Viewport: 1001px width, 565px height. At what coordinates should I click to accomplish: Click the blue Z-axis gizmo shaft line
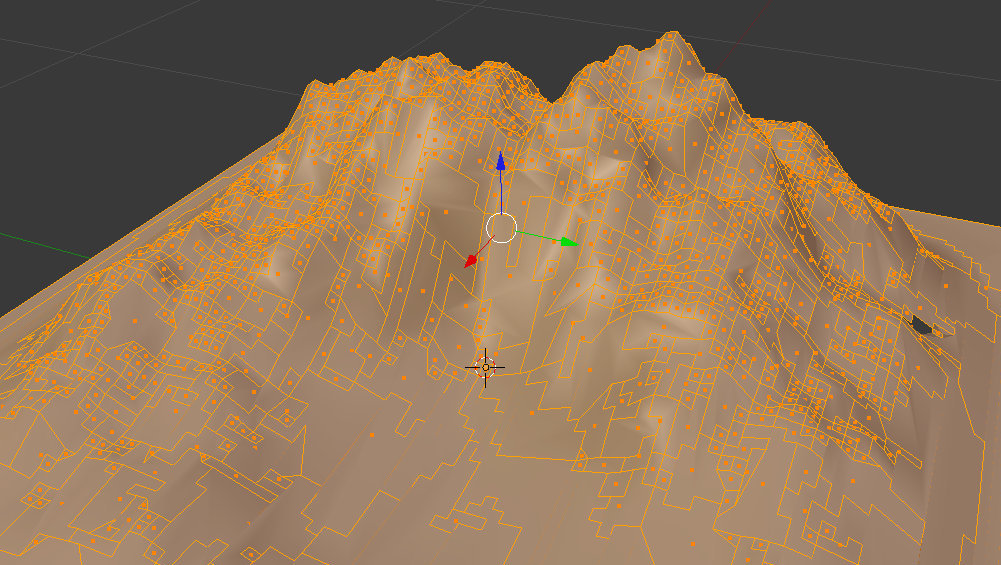(x=501, y=192)
